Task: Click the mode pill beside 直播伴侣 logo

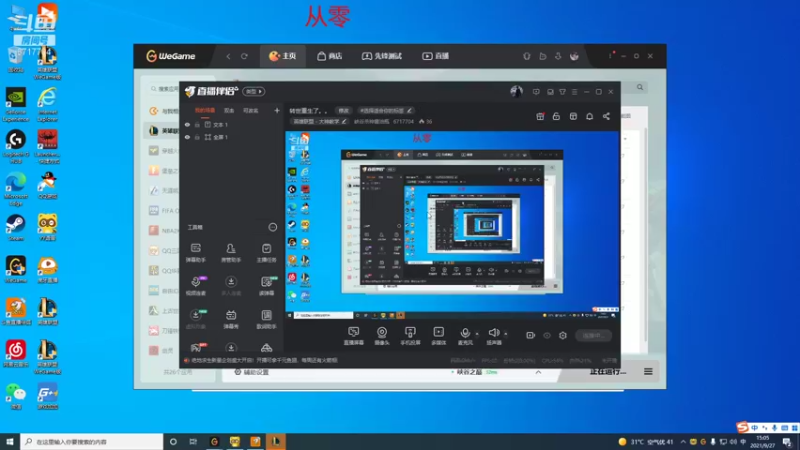Action: tap(254, 91)
